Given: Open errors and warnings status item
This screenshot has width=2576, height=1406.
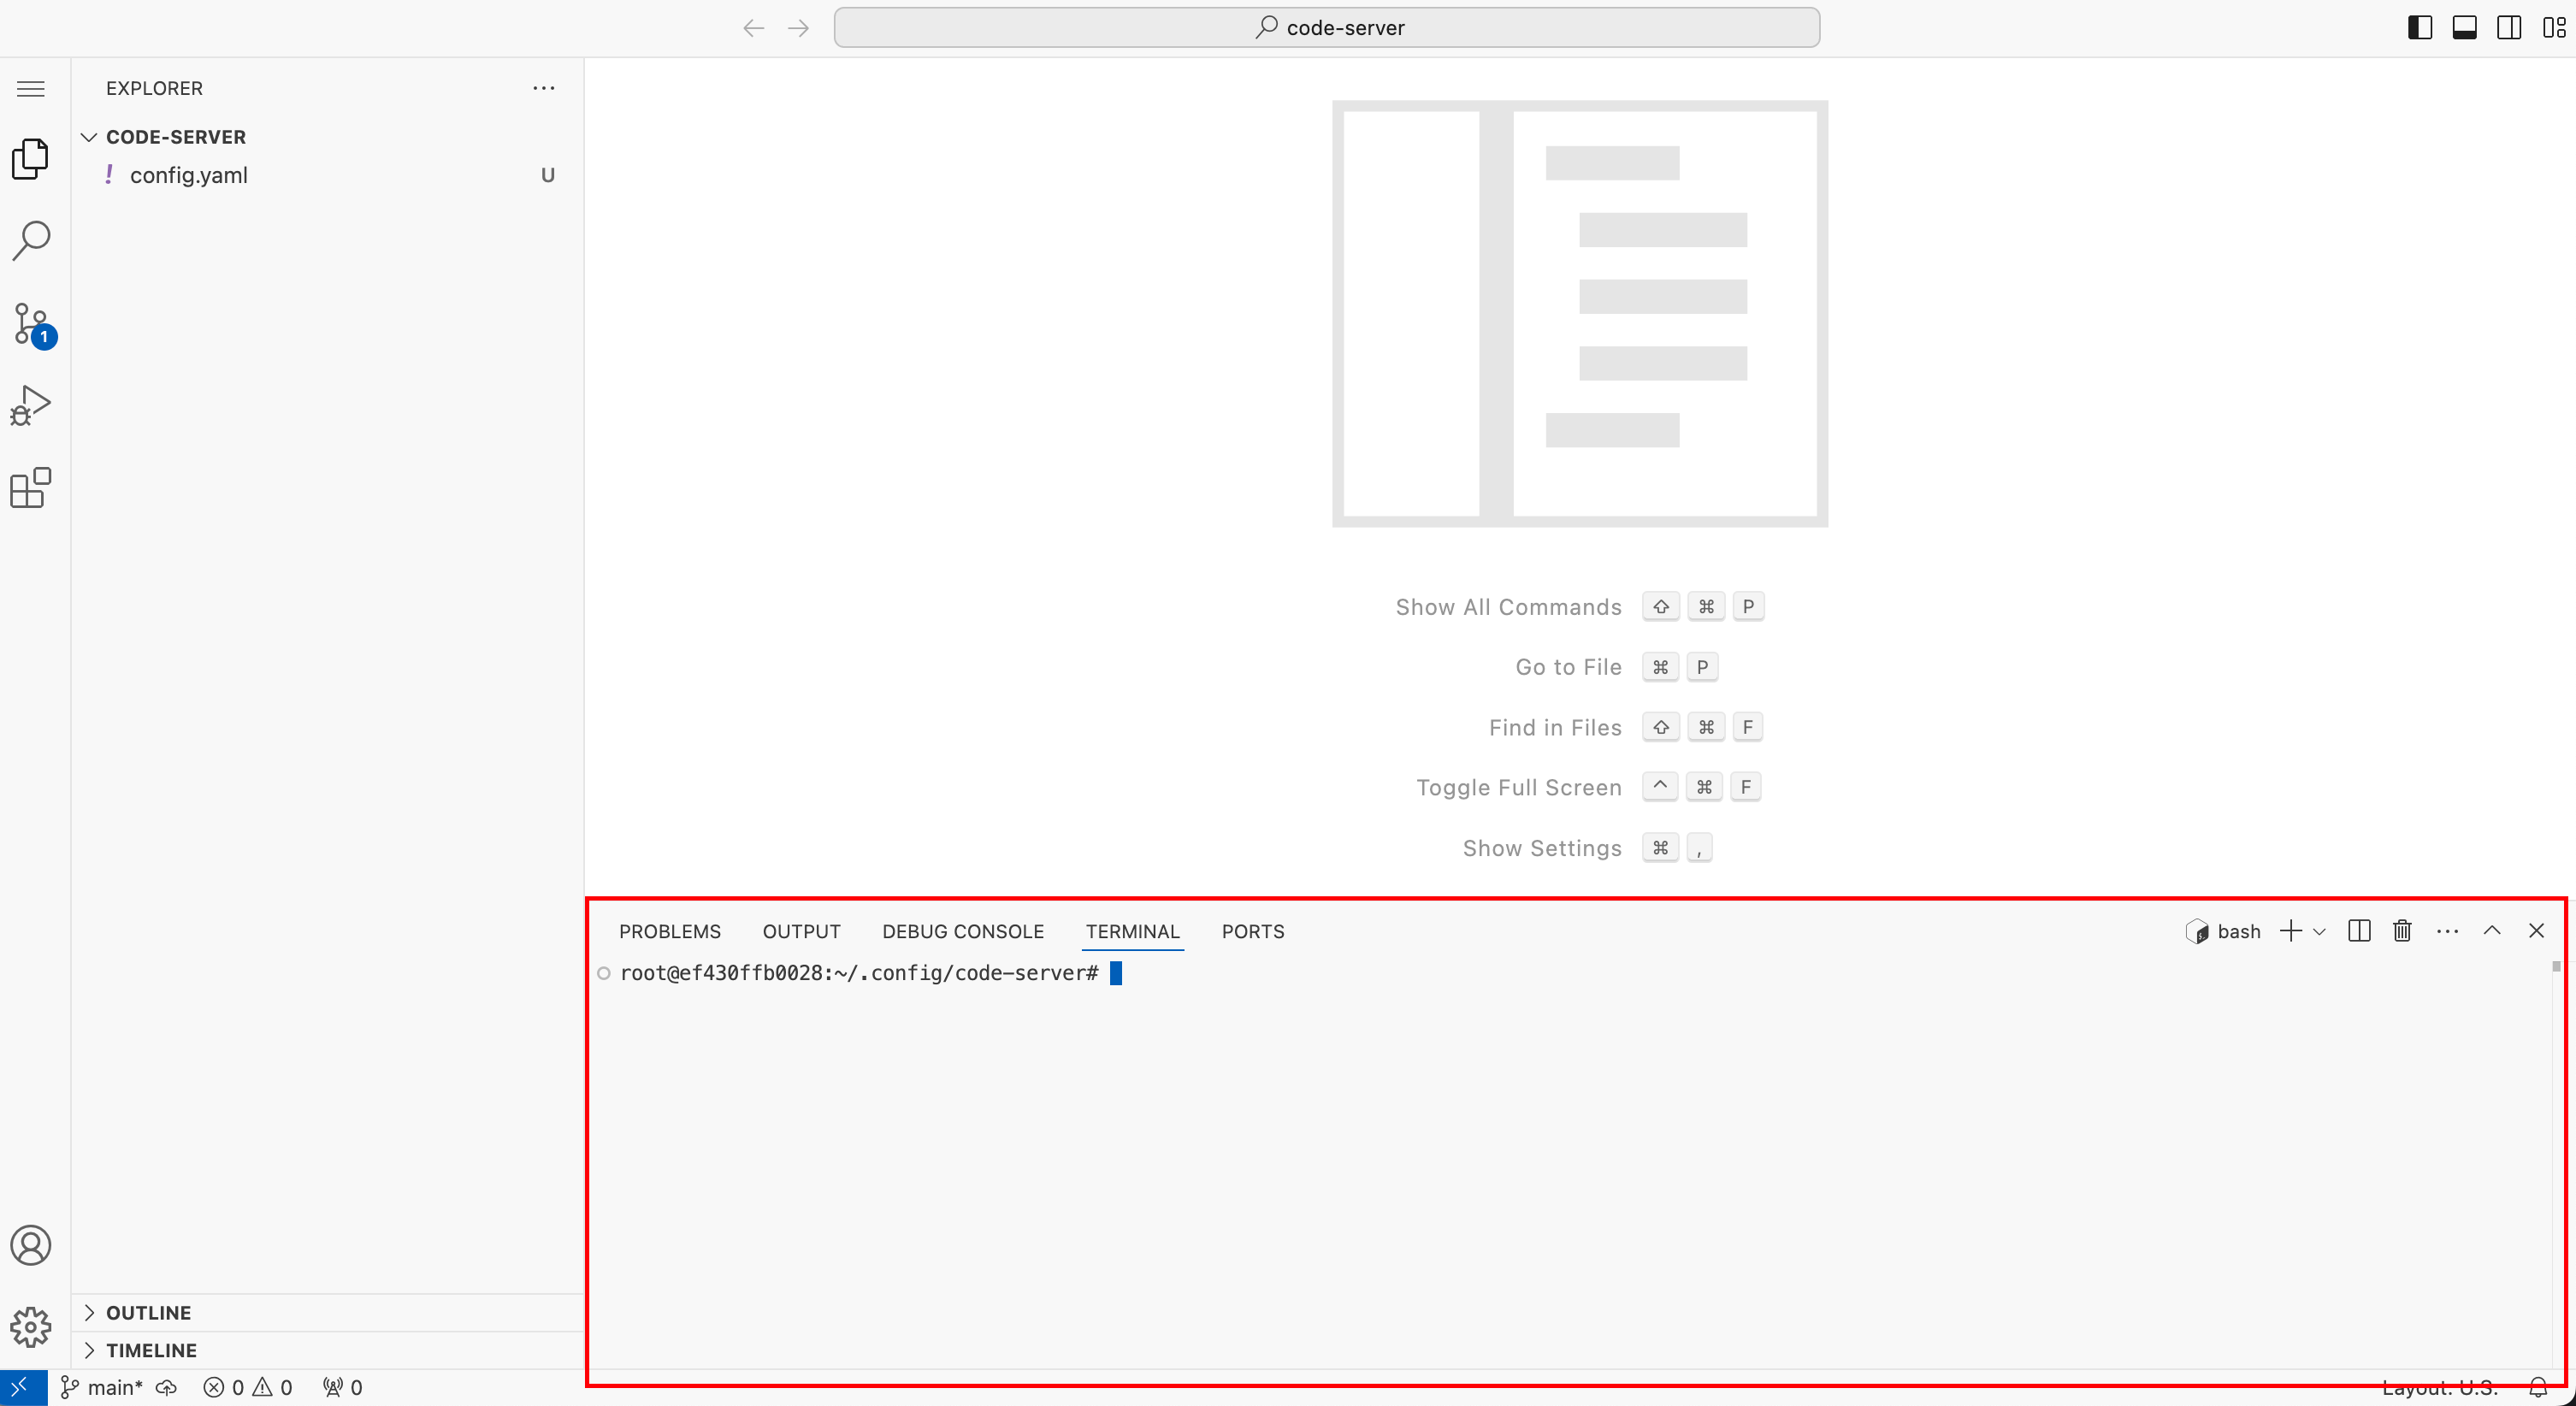Looking at the screenshot, I should (x=248, y=1387).
